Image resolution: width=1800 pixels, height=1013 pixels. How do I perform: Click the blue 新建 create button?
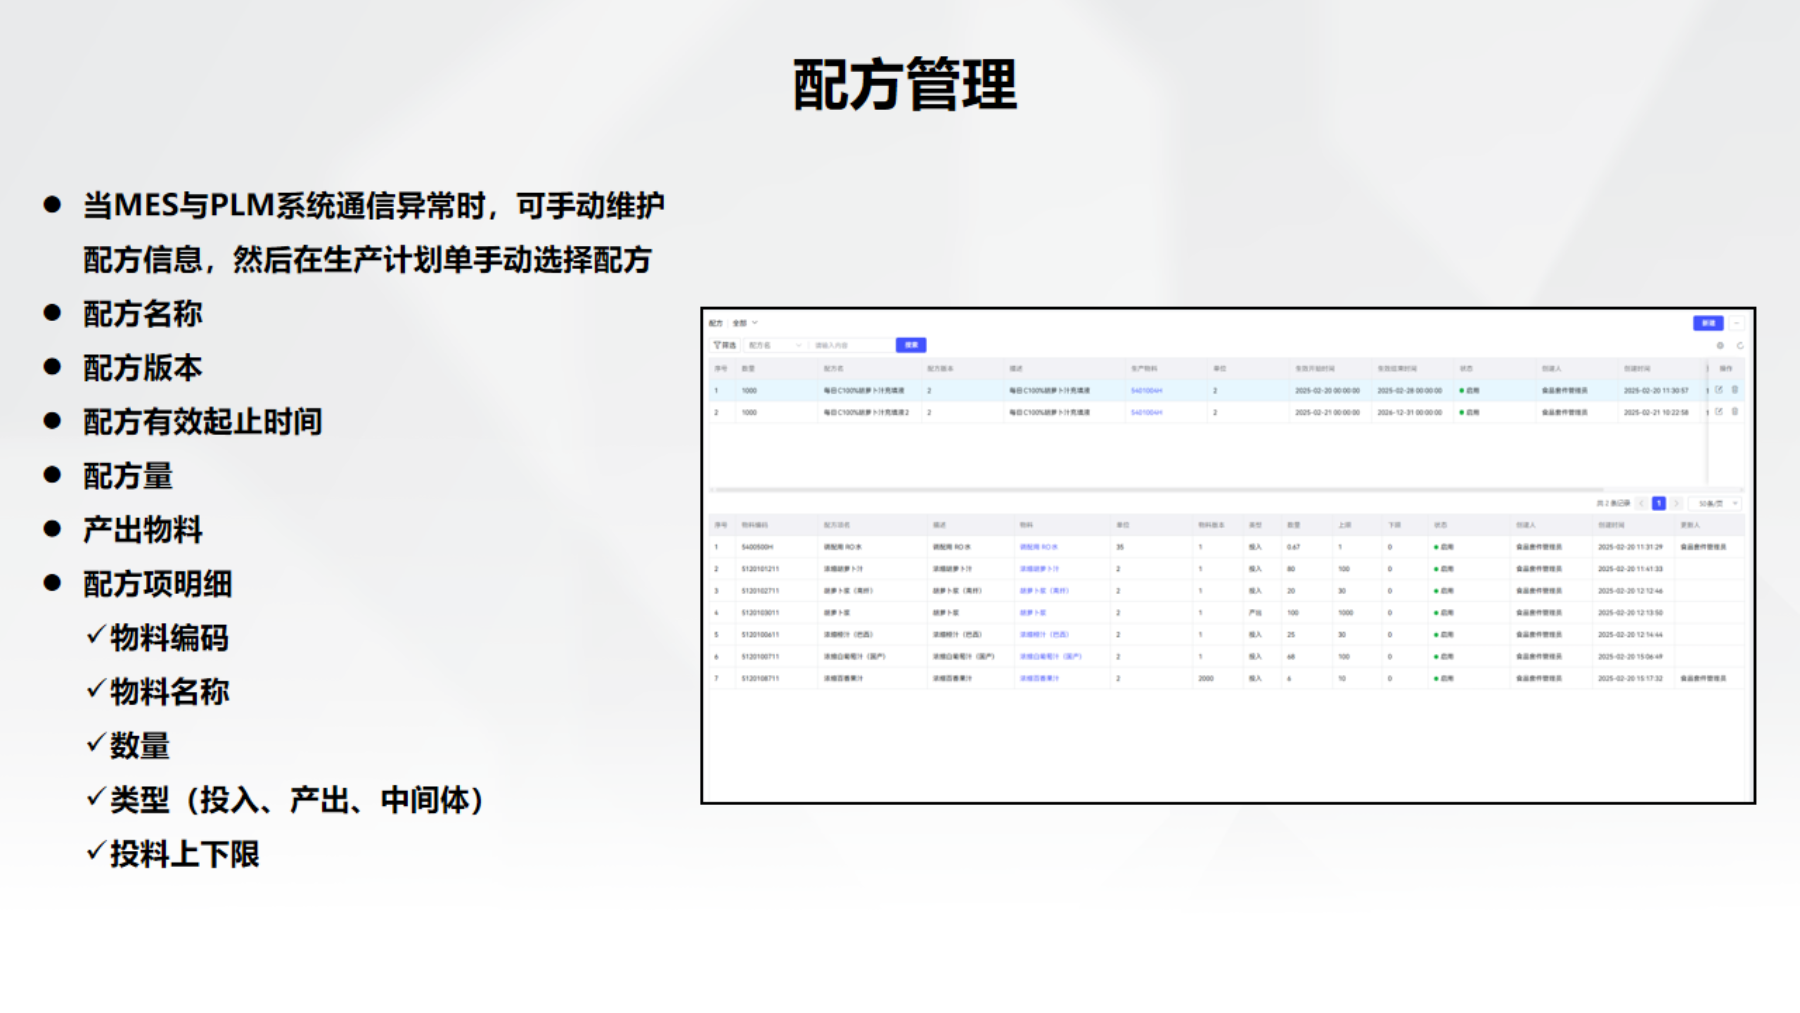pos(1707,323)
